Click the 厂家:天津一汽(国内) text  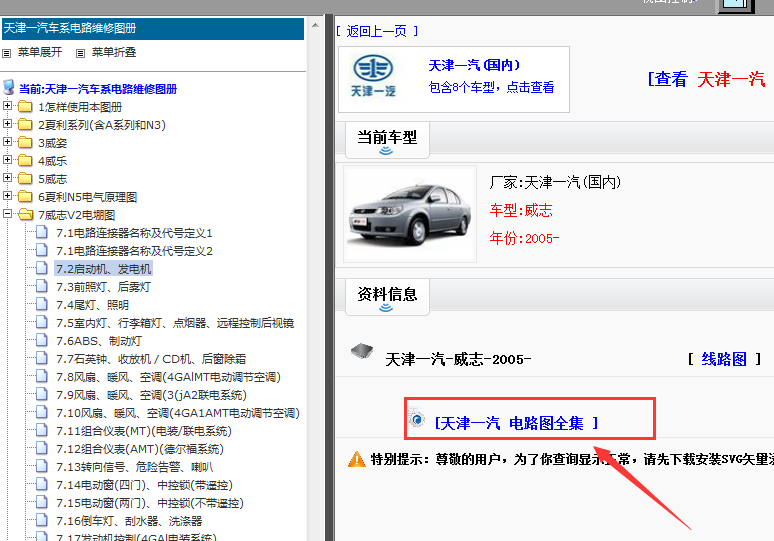point(555,182)
